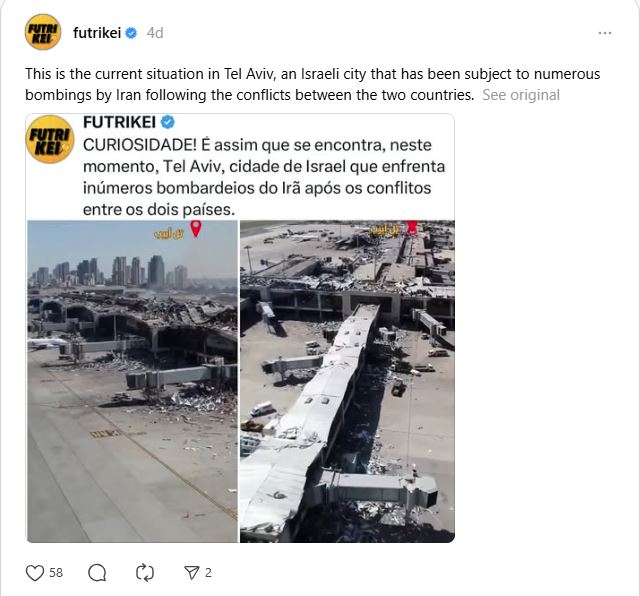Click the FUTRIKEI heading in embedded image
The width and height of the screenshot is (640, 596).
119,122
